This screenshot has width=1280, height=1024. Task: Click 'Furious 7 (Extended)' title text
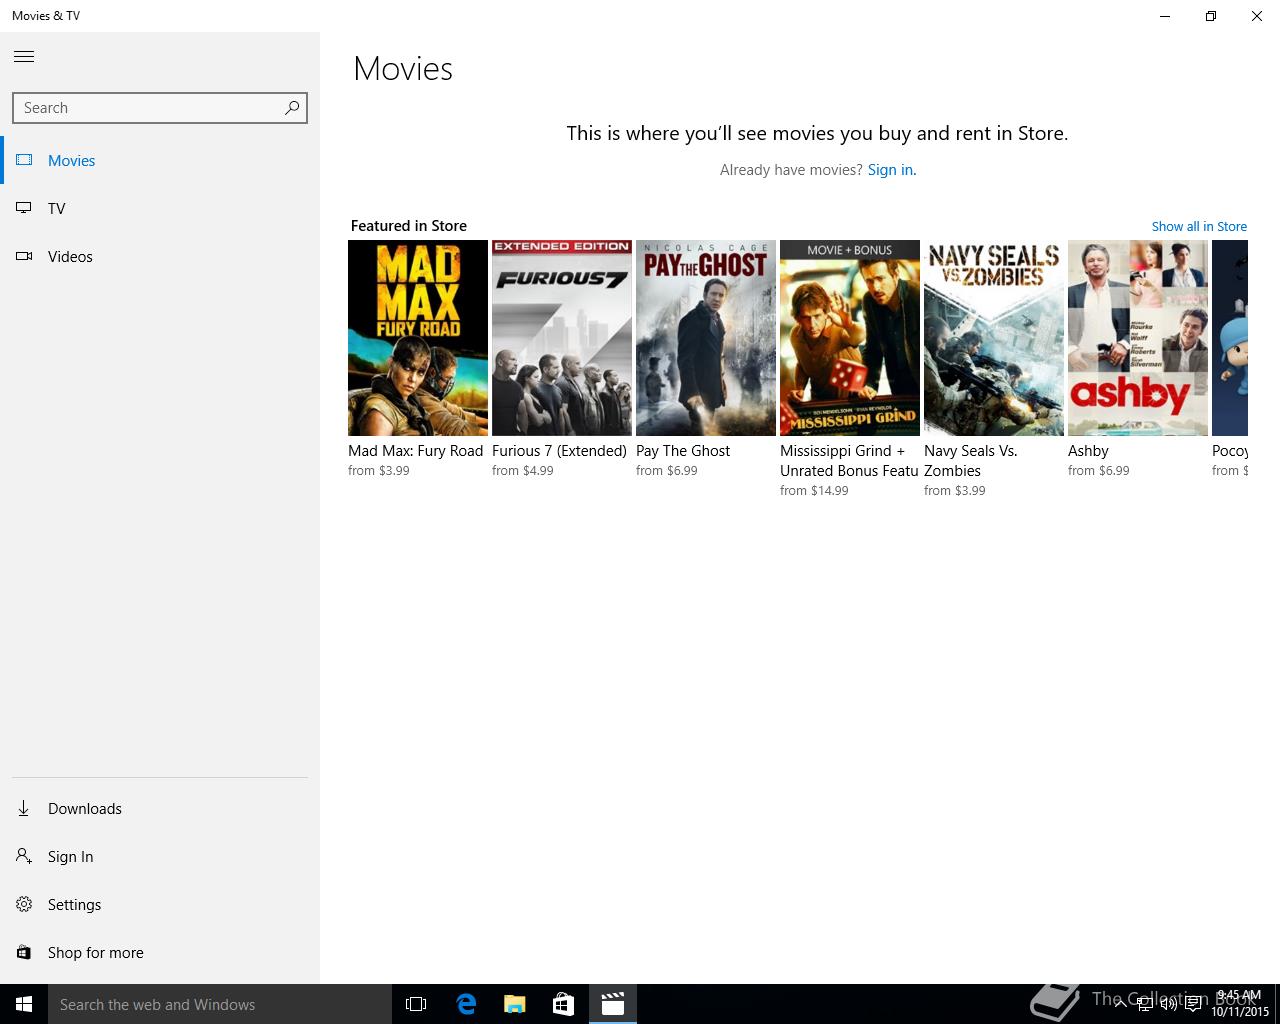[x=560, y=451]
